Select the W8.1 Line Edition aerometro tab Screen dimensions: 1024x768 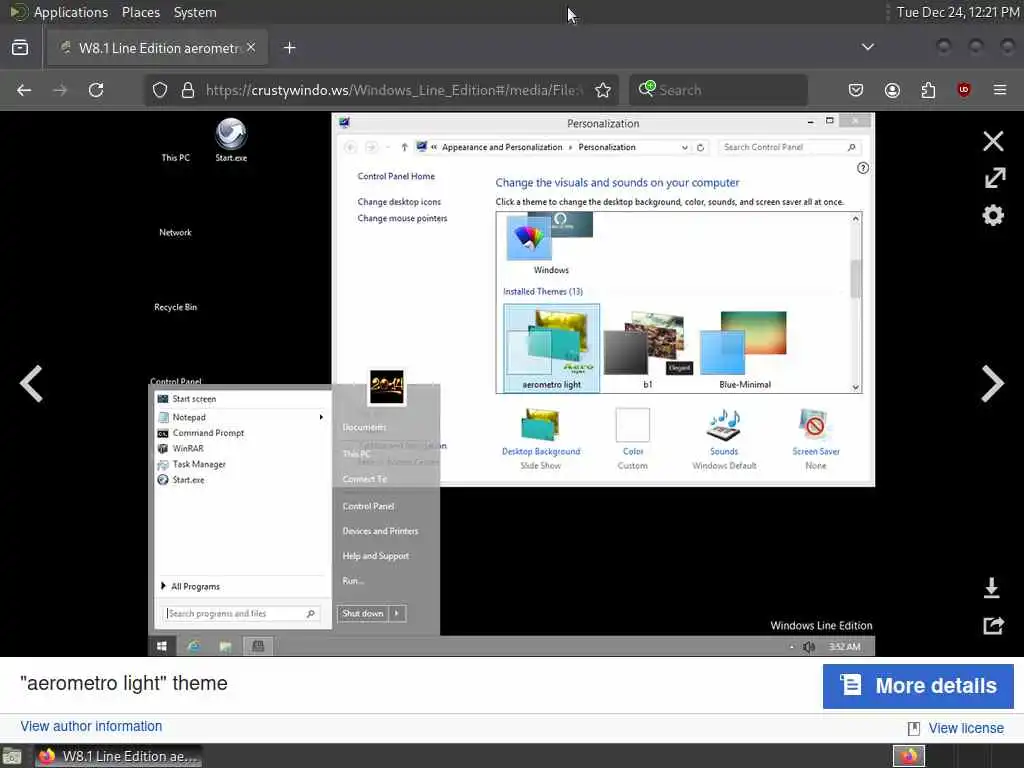(x=157, y=48)
